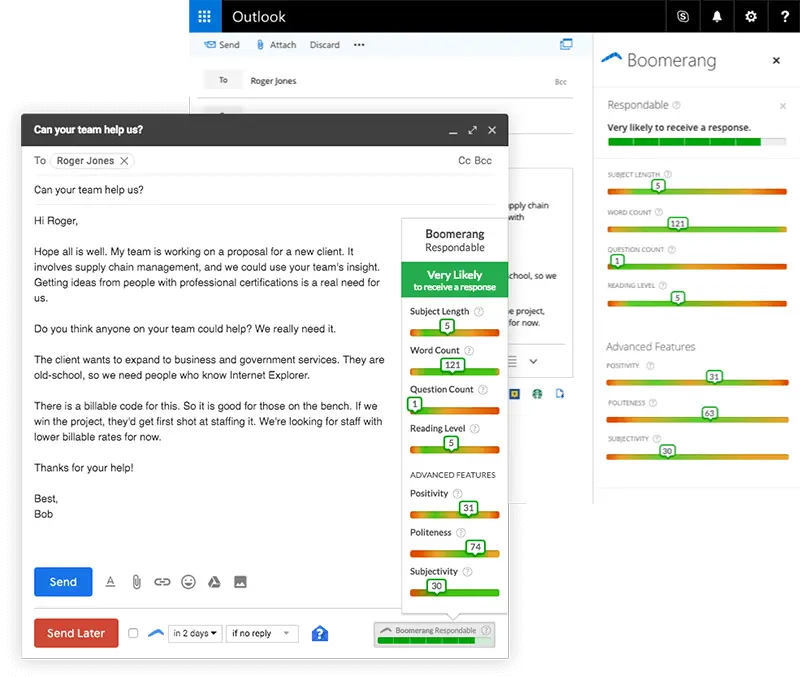Click the Boomerang Respondable meter button
Viewport: 800px width, 677px height.
point(434,635)
